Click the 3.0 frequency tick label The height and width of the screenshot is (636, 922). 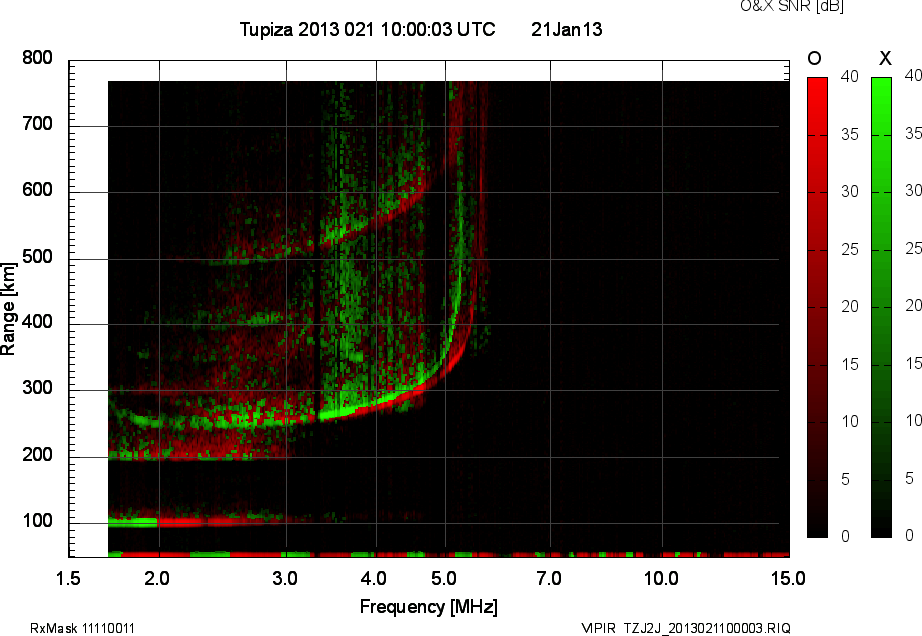[x=285, y=578]
